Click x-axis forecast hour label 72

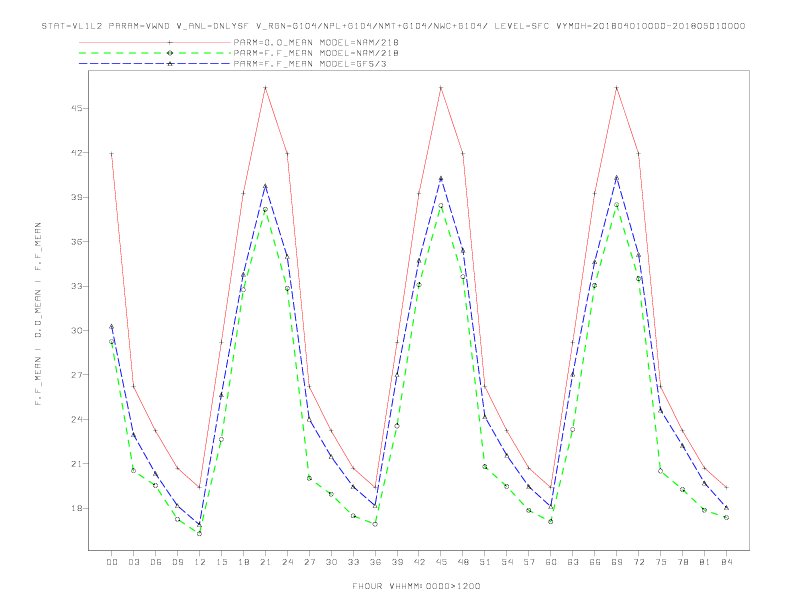[639, 562]
